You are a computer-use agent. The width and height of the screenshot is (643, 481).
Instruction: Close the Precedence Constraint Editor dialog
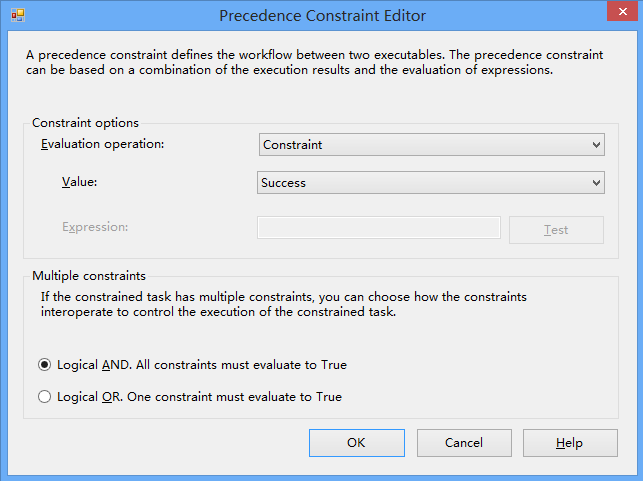click(x=619, y=16)
